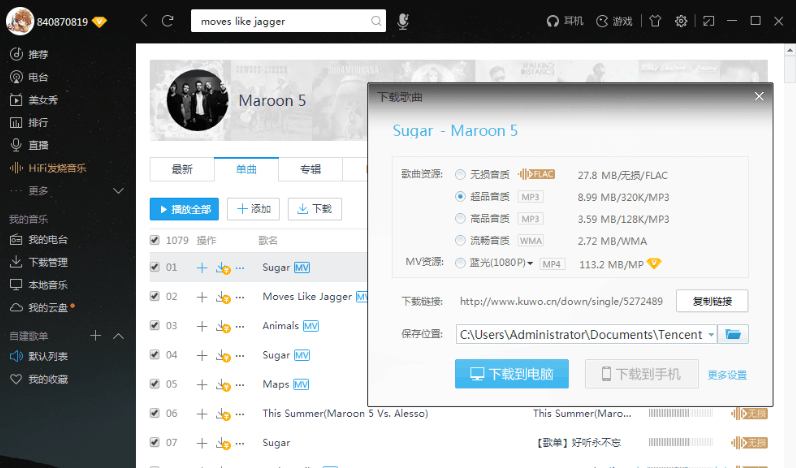Open the 游戏 games section
Screen dimensions: 796x468
click(614, 21)
